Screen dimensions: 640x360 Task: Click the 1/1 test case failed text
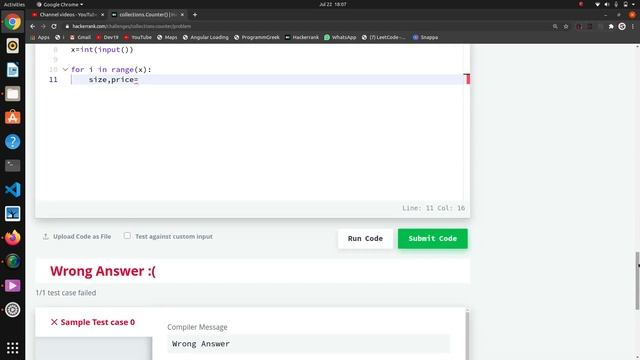[66, 293]
